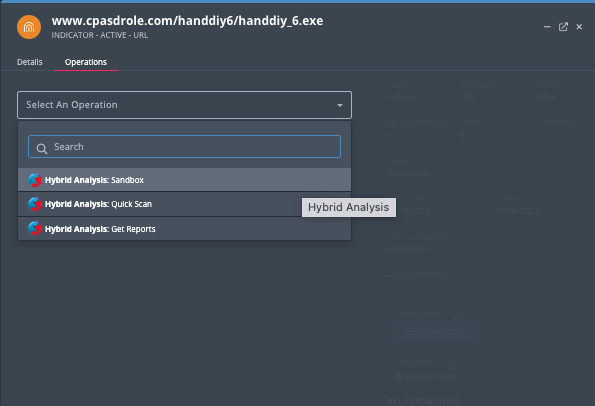Pop out the panel in new window

[563, 27]
